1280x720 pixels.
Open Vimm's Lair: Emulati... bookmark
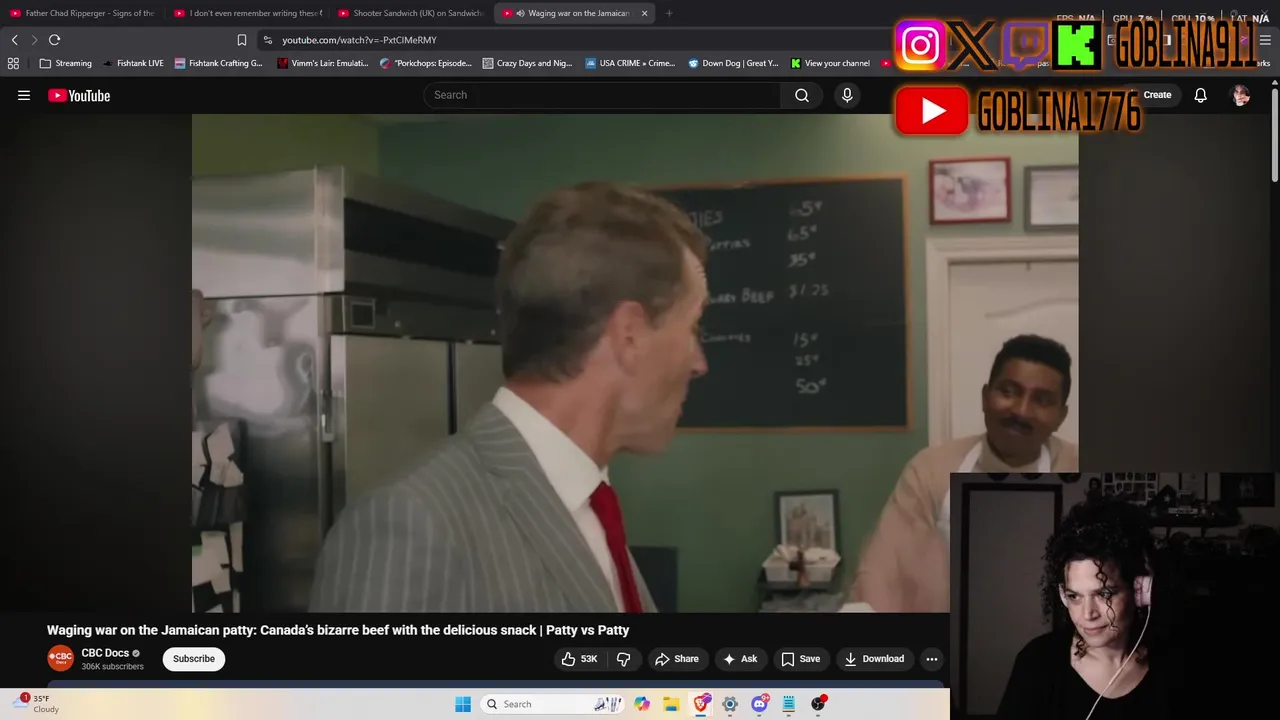tap(324, 63)
